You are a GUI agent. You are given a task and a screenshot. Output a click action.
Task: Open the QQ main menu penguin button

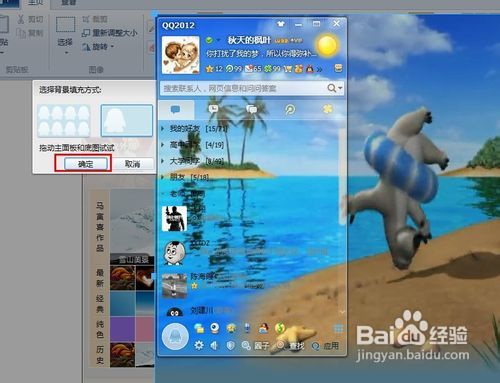175,337
